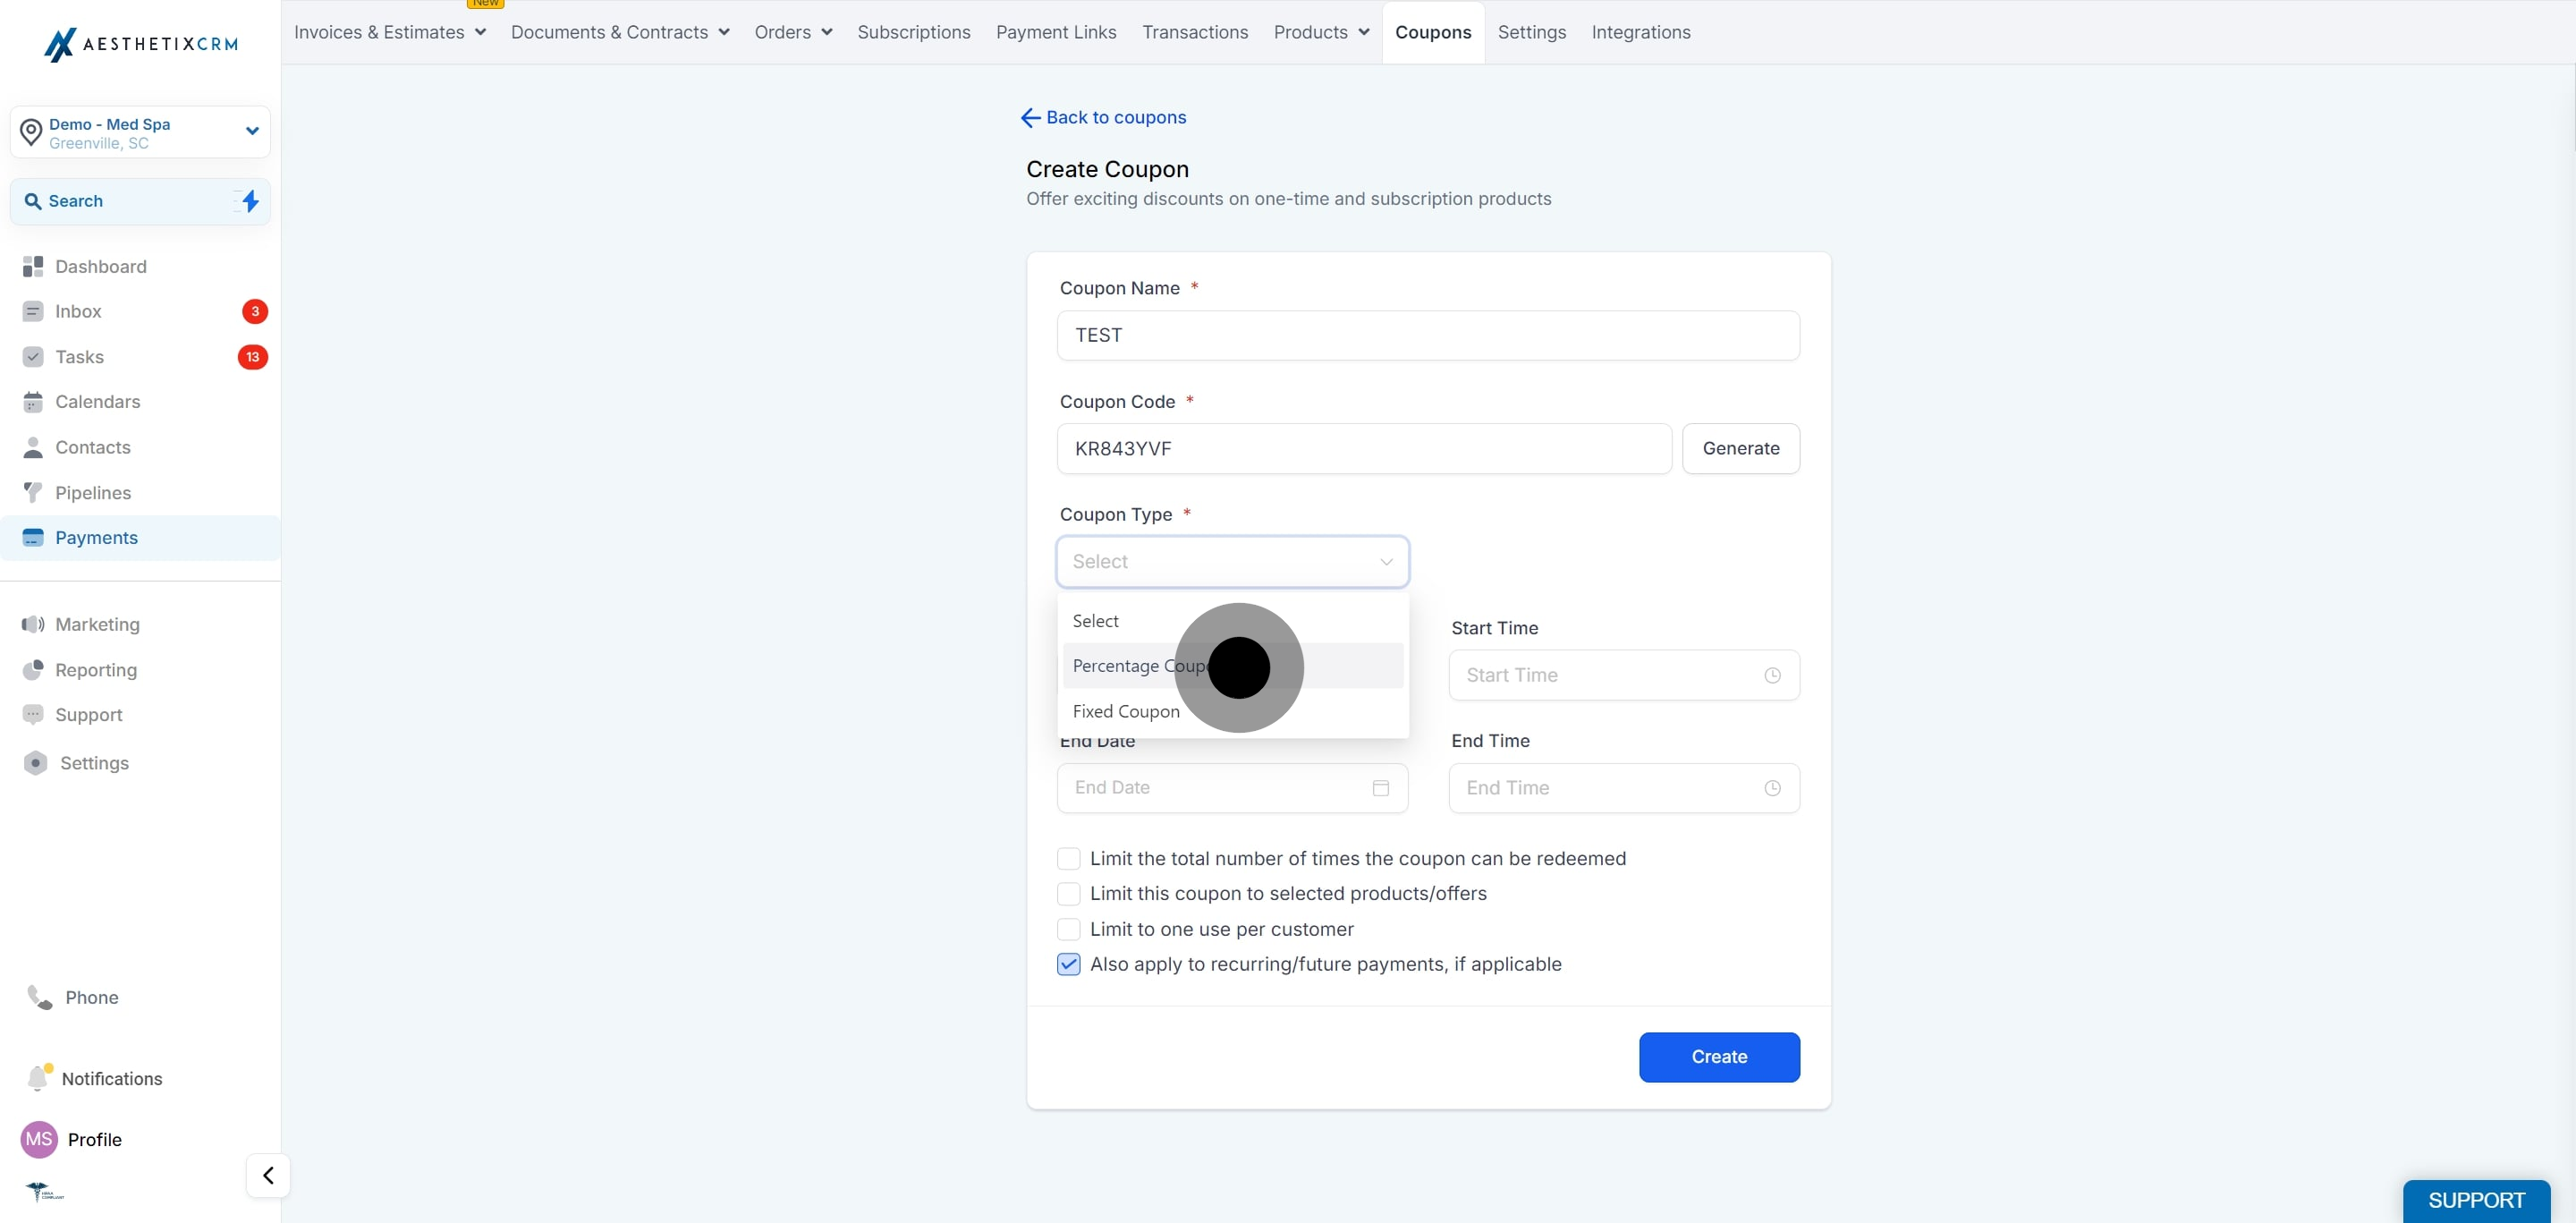The height and width of the screenshot is (1223, 2576).
Task: Open the Subscriptions tab
Action: 914,32
